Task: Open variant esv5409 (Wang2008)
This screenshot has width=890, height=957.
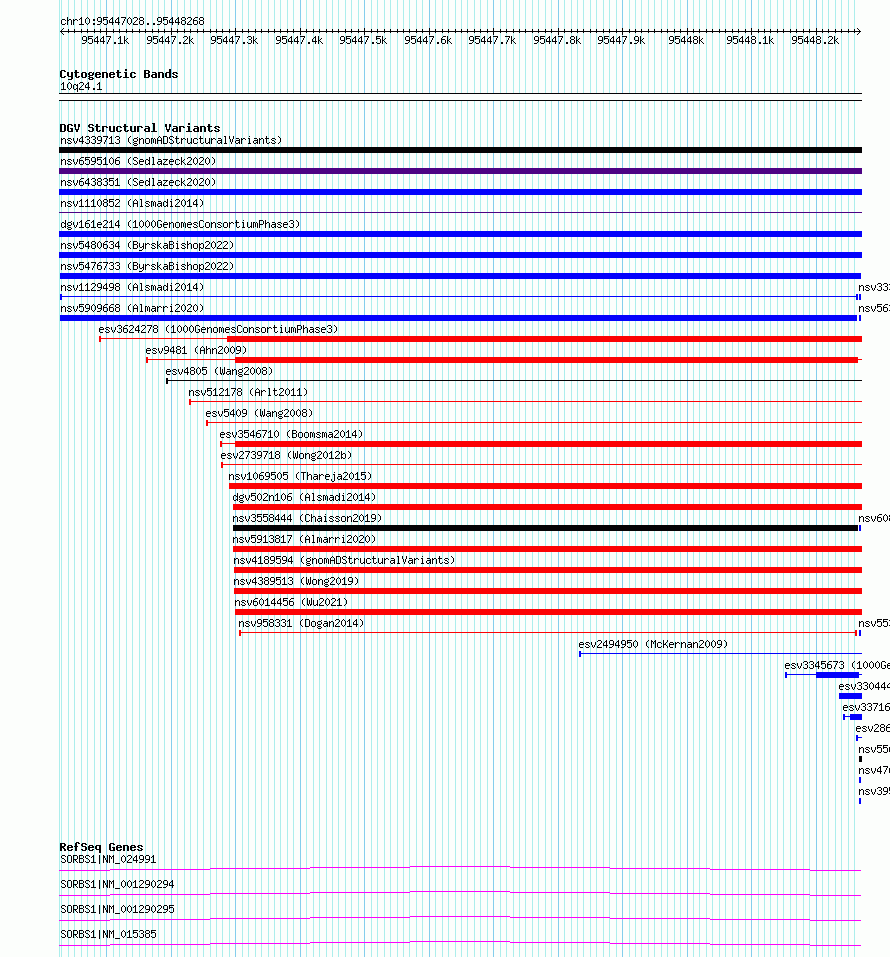Action: tap(259, 413)
